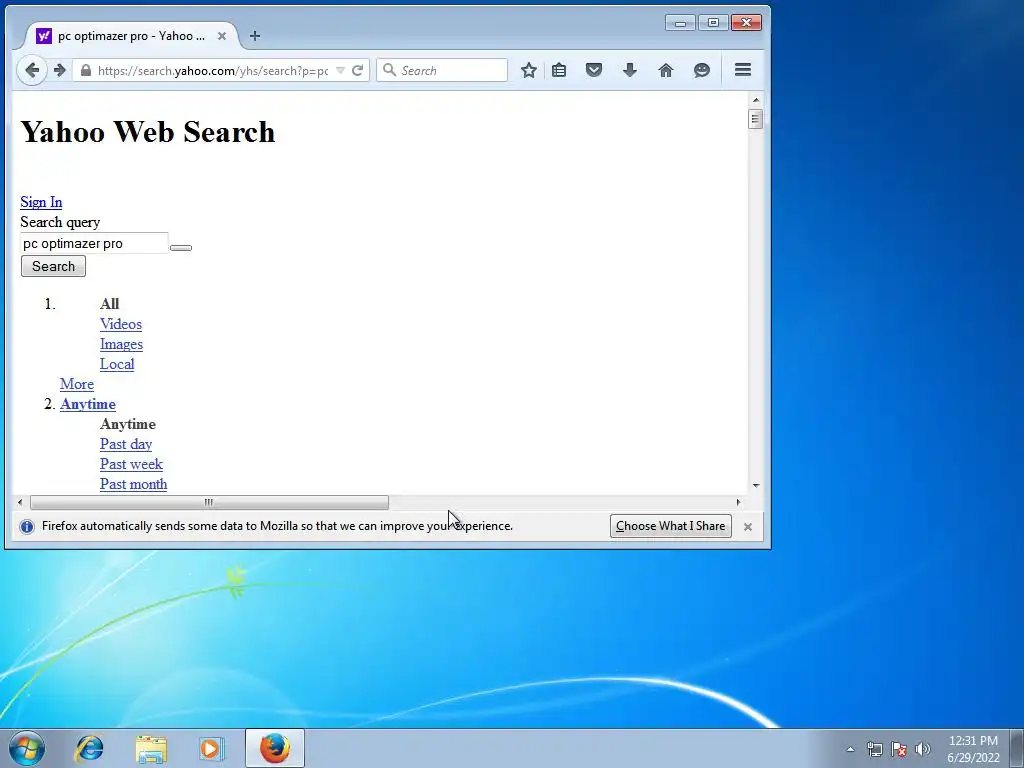This screenshot has width=1024, height=768.
Task: Click the horizontal scrollbar thumb
Action: point(209,502)
